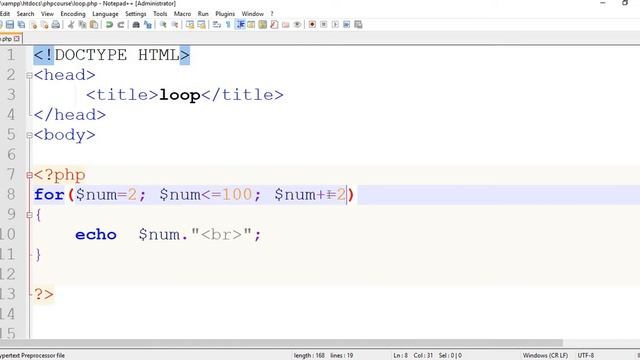Collapse the brace fold marker on line 9
The width and height of the screenshot is (640, 360).
[x=29, y=215]
